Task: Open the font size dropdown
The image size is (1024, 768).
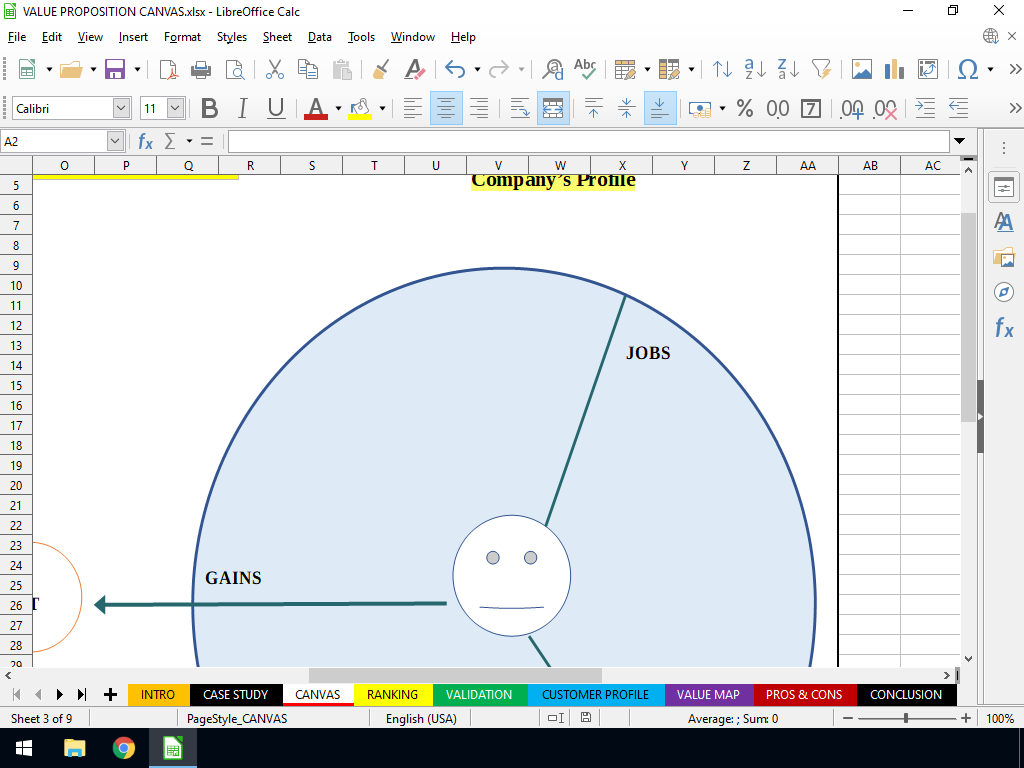Action: pos(176,108)
